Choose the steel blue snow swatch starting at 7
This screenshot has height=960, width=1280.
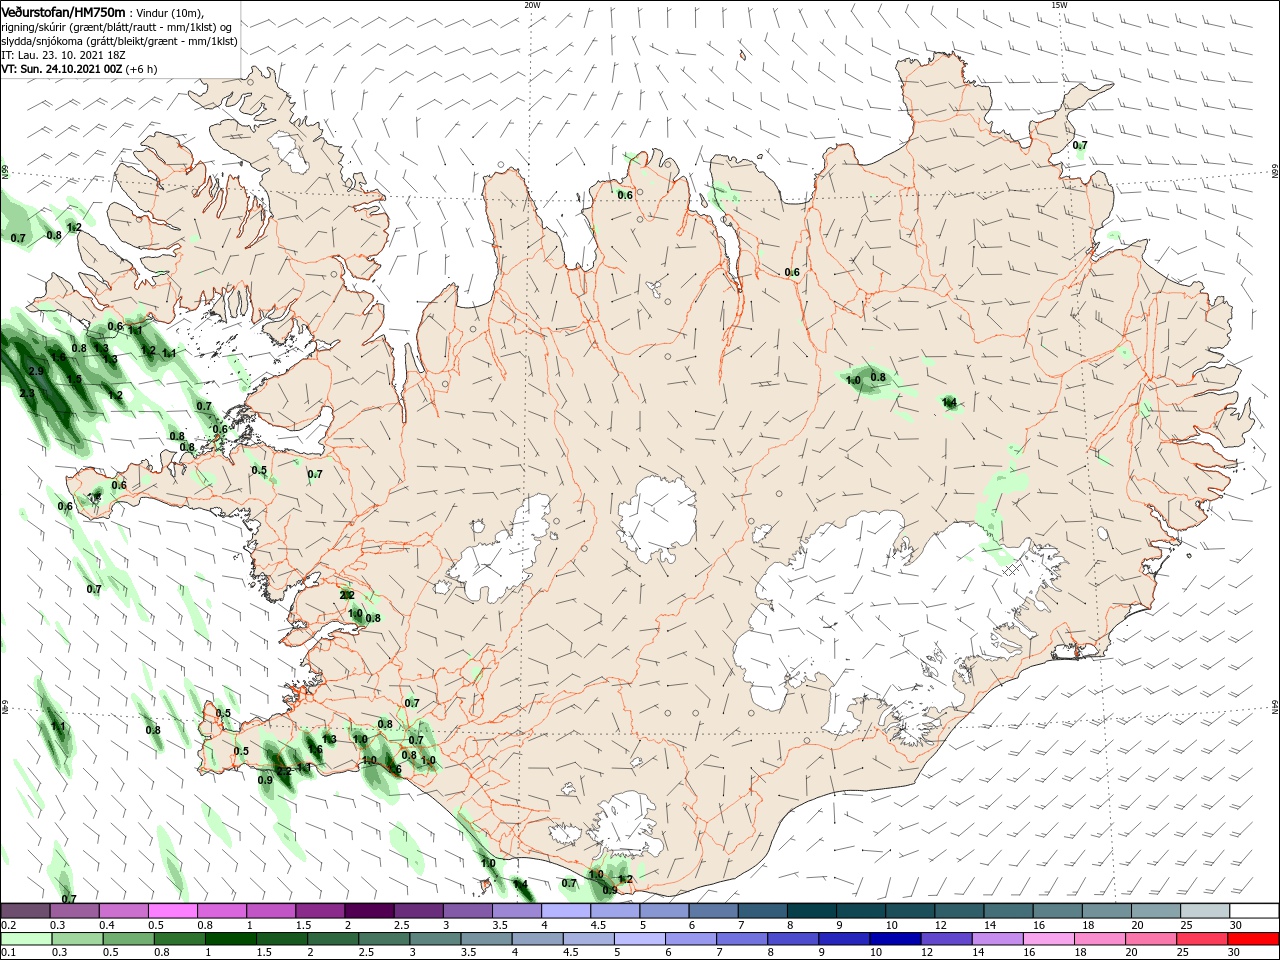click(x=763, y=911)
